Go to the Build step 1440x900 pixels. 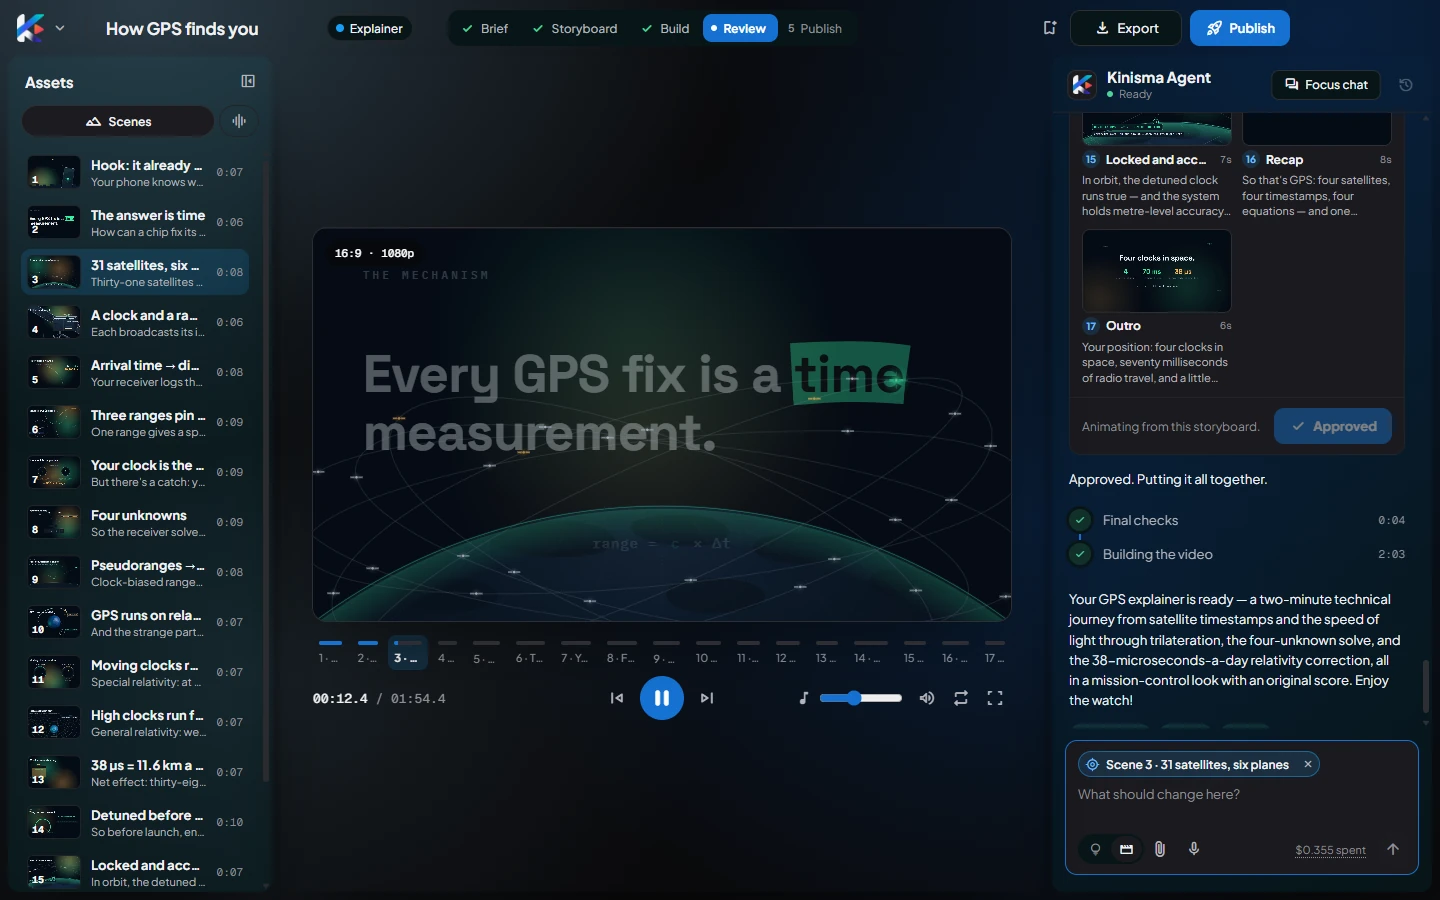tap(666, 28)
